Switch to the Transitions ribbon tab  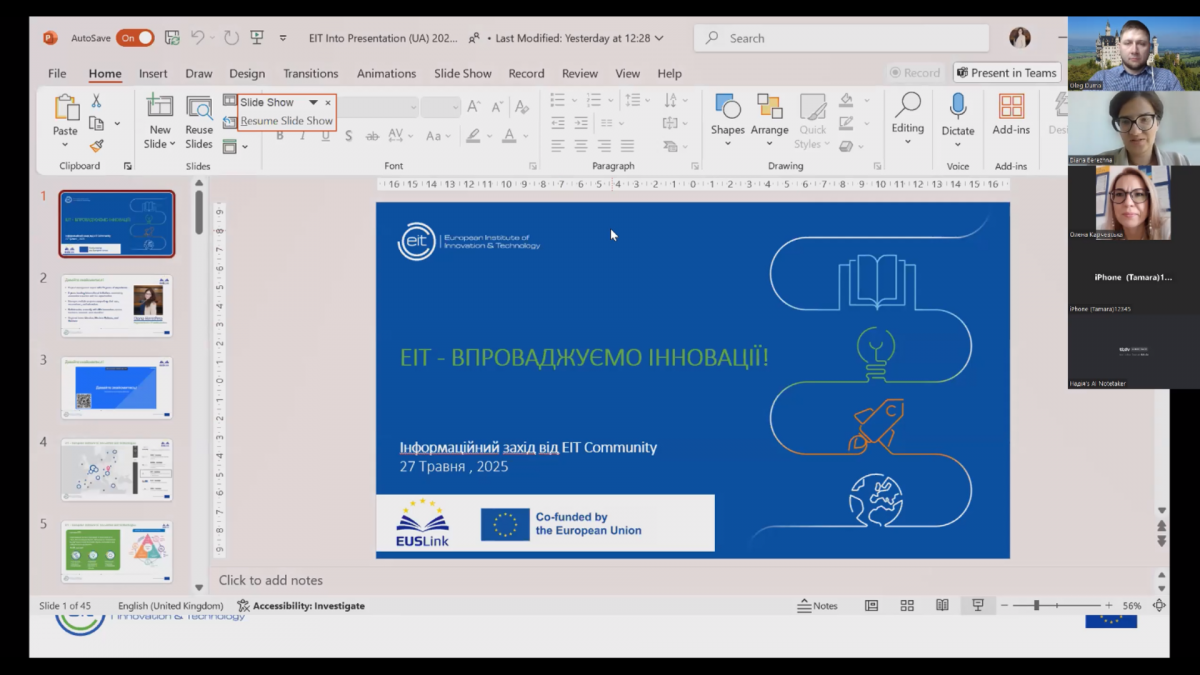(x=310, y=73)
